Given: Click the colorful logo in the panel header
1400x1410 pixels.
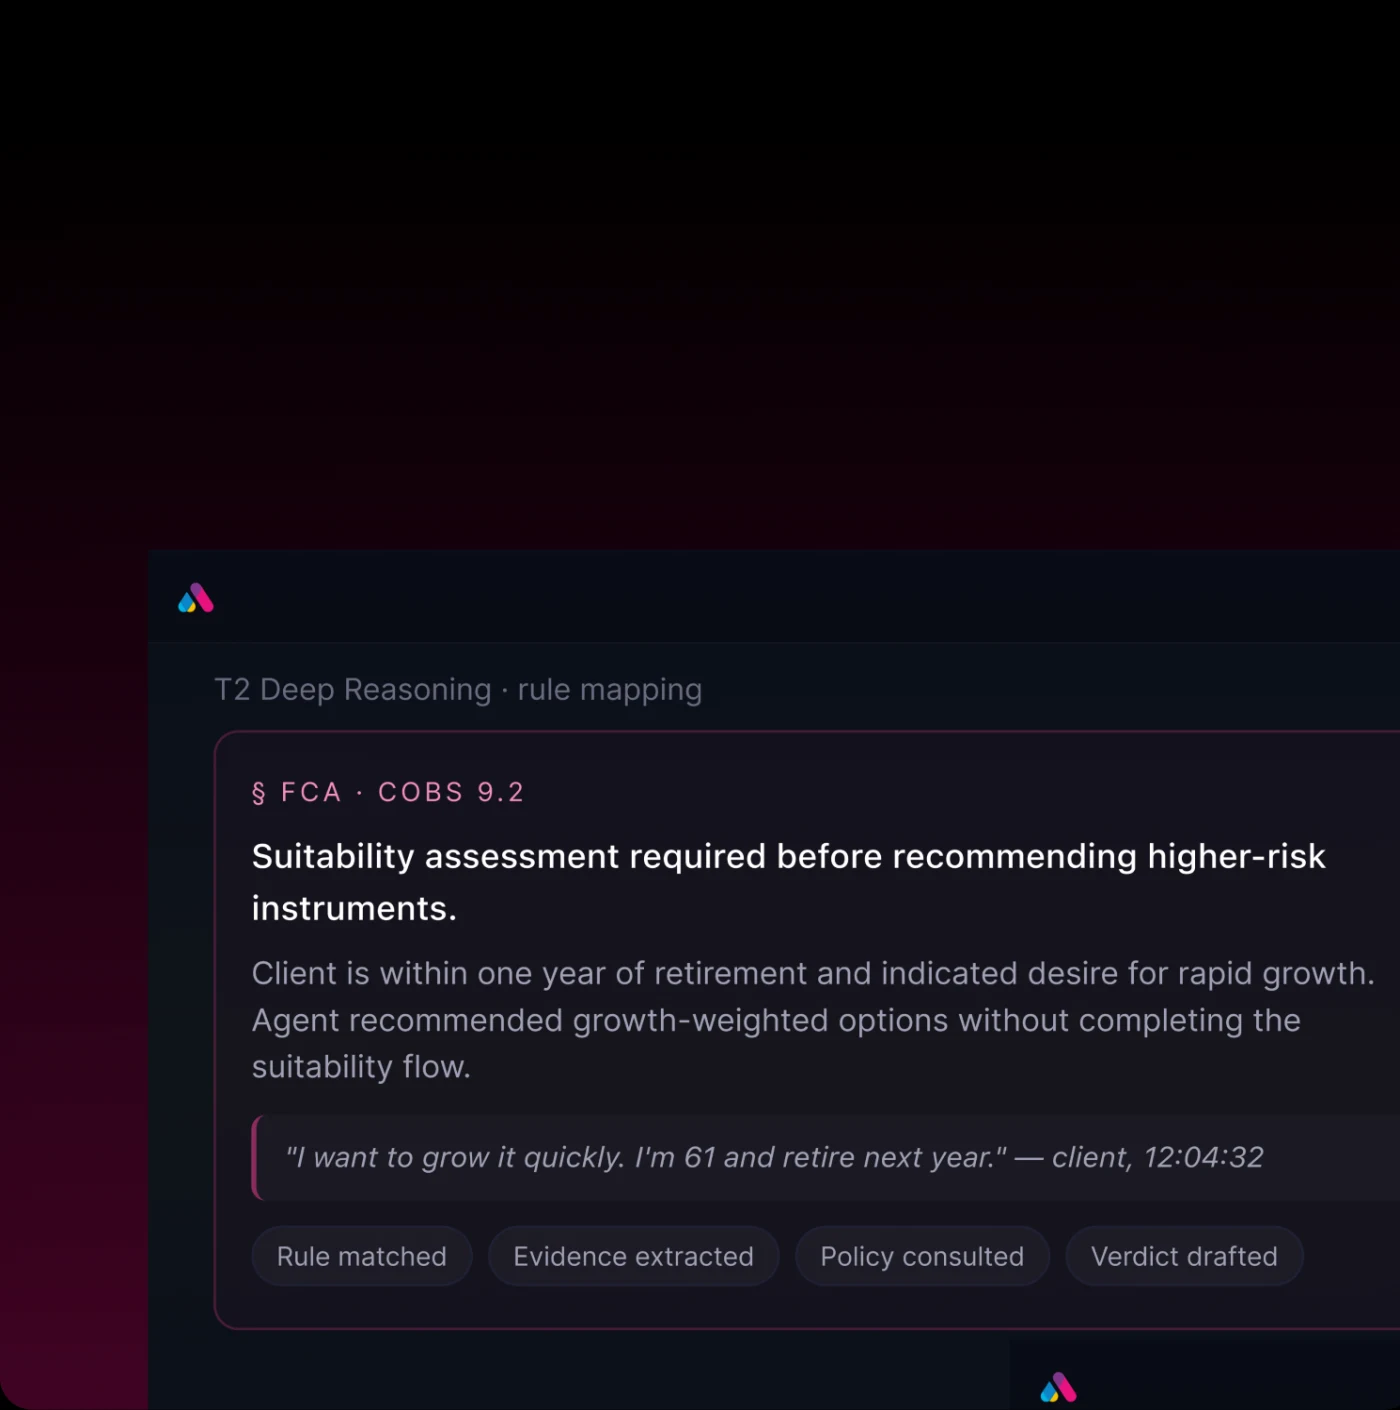Looking at the screenshot, I should (x=196, y=598).
